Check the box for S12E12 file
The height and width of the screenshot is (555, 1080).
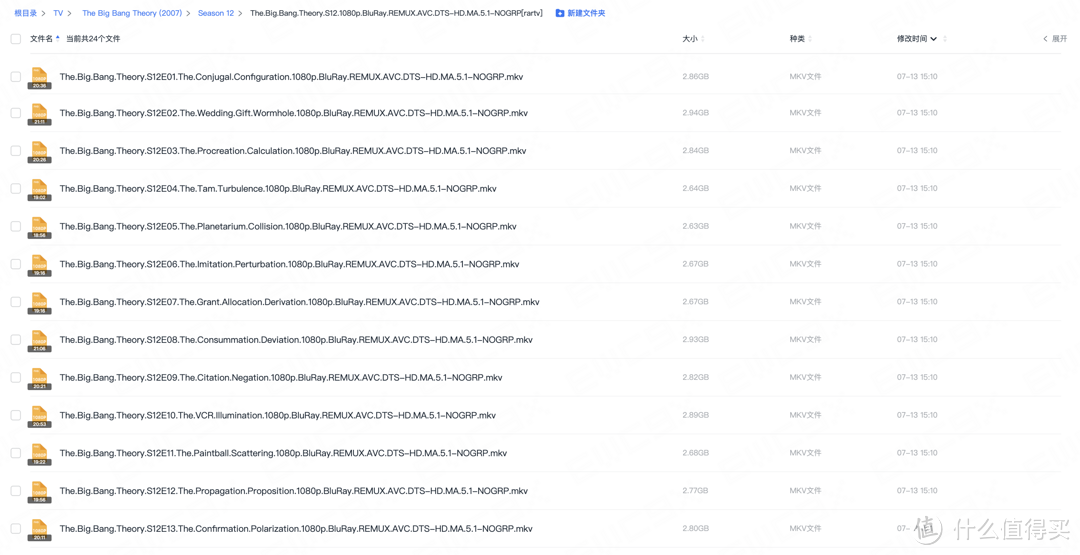15,492
